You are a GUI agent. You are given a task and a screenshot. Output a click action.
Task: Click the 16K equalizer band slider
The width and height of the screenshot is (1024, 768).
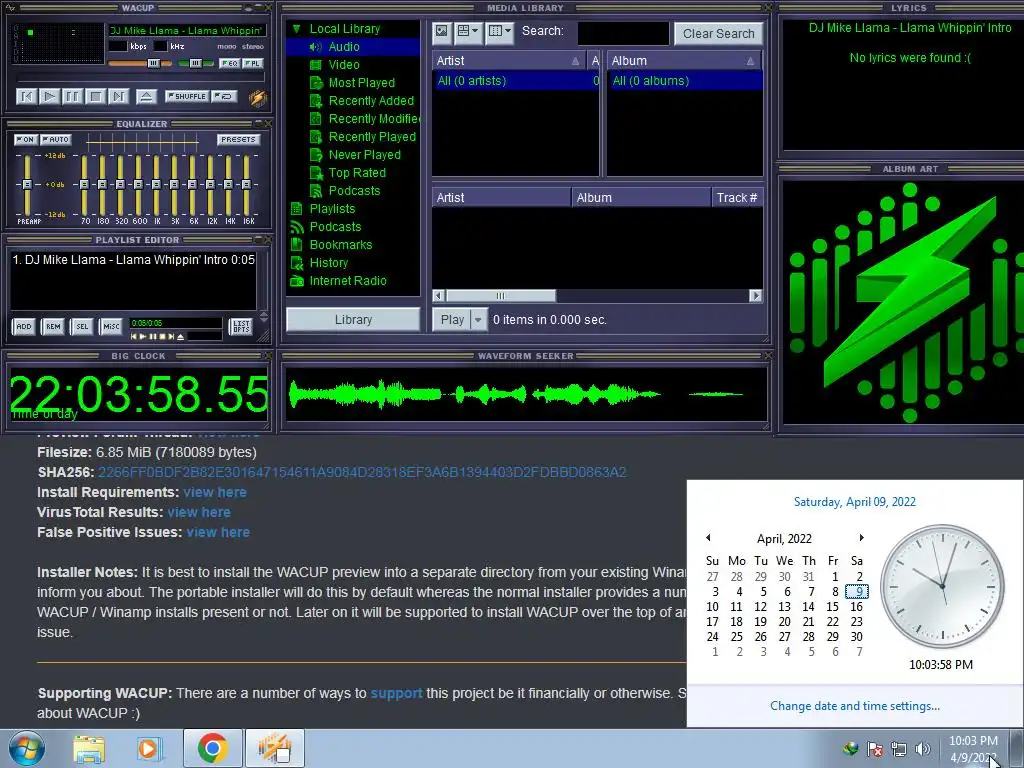point(246,184)
